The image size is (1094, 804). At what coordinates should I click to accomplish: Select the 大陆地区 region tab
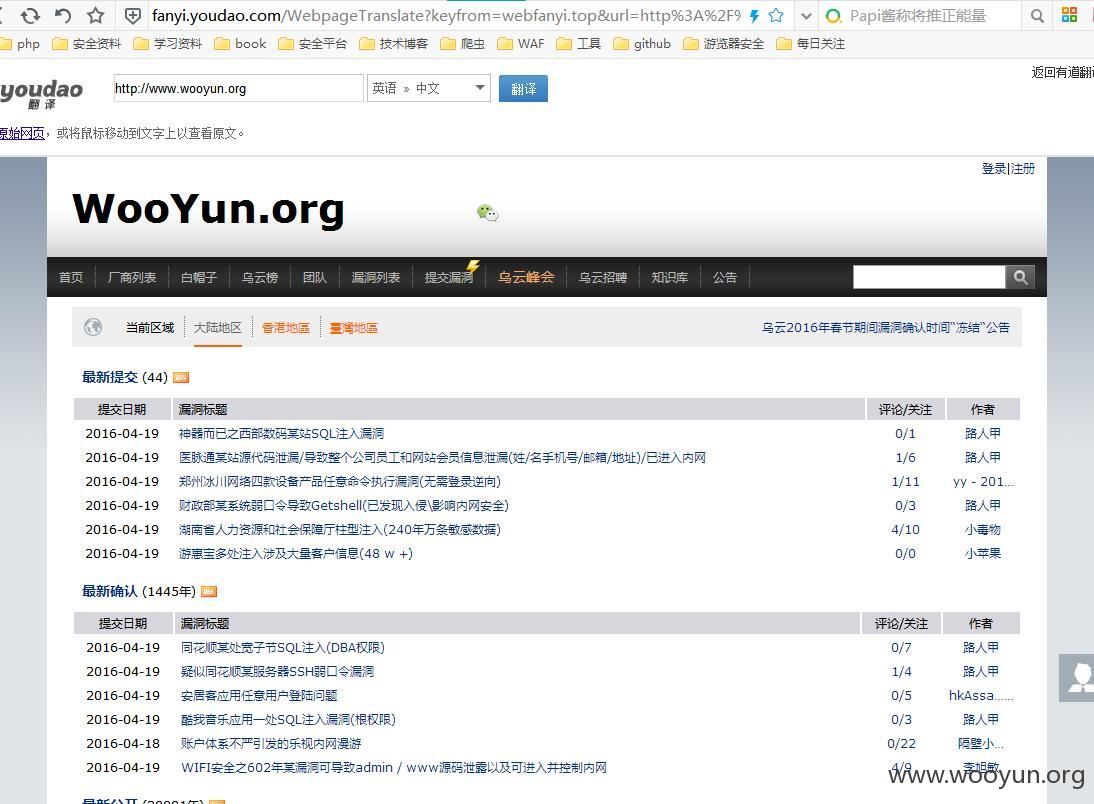[218, 327]
